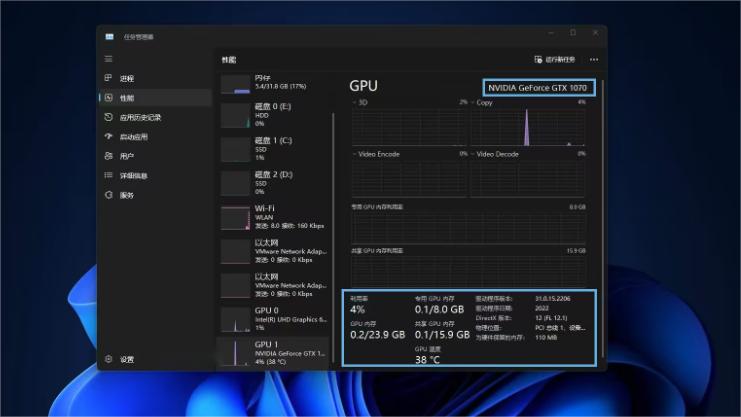741x417 pixels.
Task: Click the NVIDIA GeForce GTX 1070 name
Action: click(x=538, y=88)
